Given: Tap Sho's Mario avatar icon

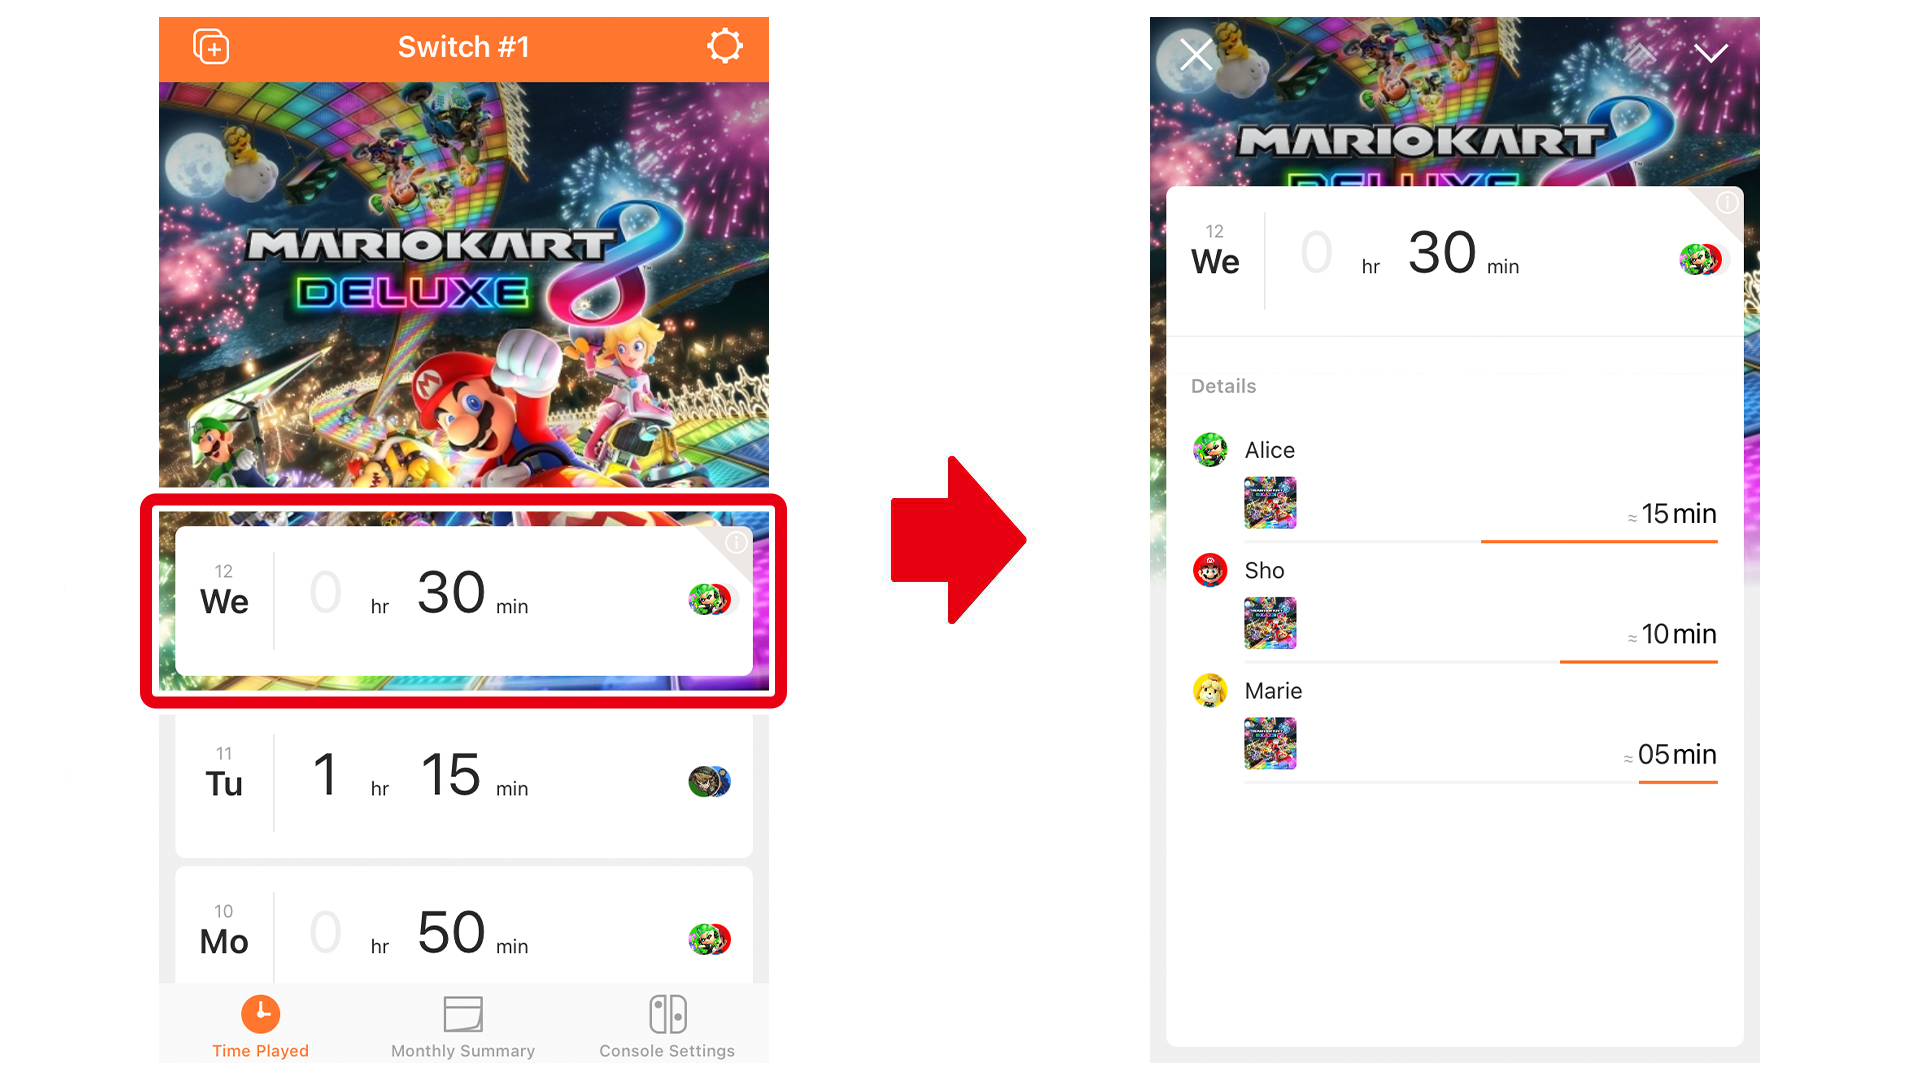Looking at the screenshot, I should [1210, 571].
